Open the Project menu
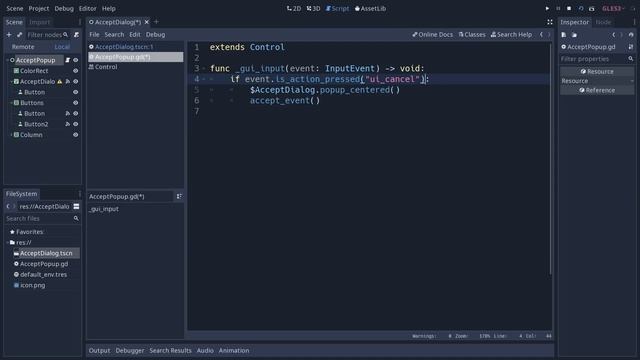This screenshot has height=360, width=640. click(x=39, y=9)
